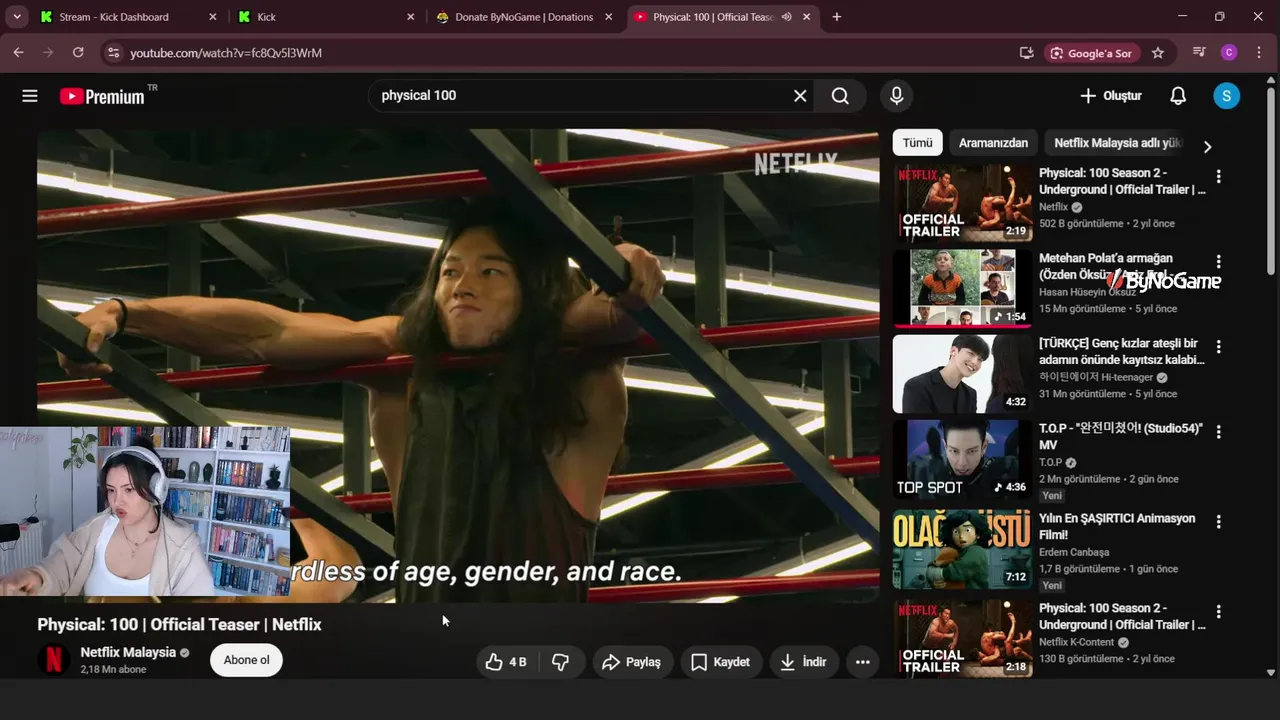Viewport: 1280px width, 720px height.
Task: View site information in address bar
Action: pos(113,53)
